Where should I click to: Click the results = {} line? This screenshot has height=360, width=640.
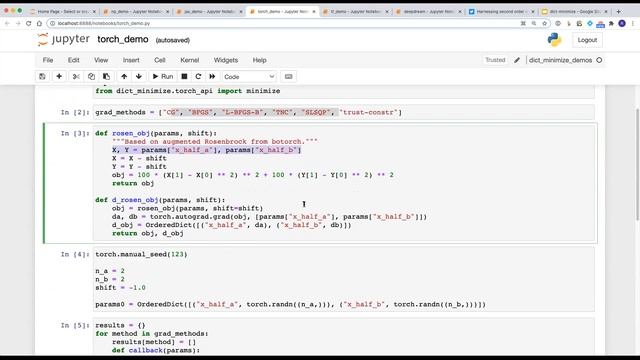pos(120,325)
